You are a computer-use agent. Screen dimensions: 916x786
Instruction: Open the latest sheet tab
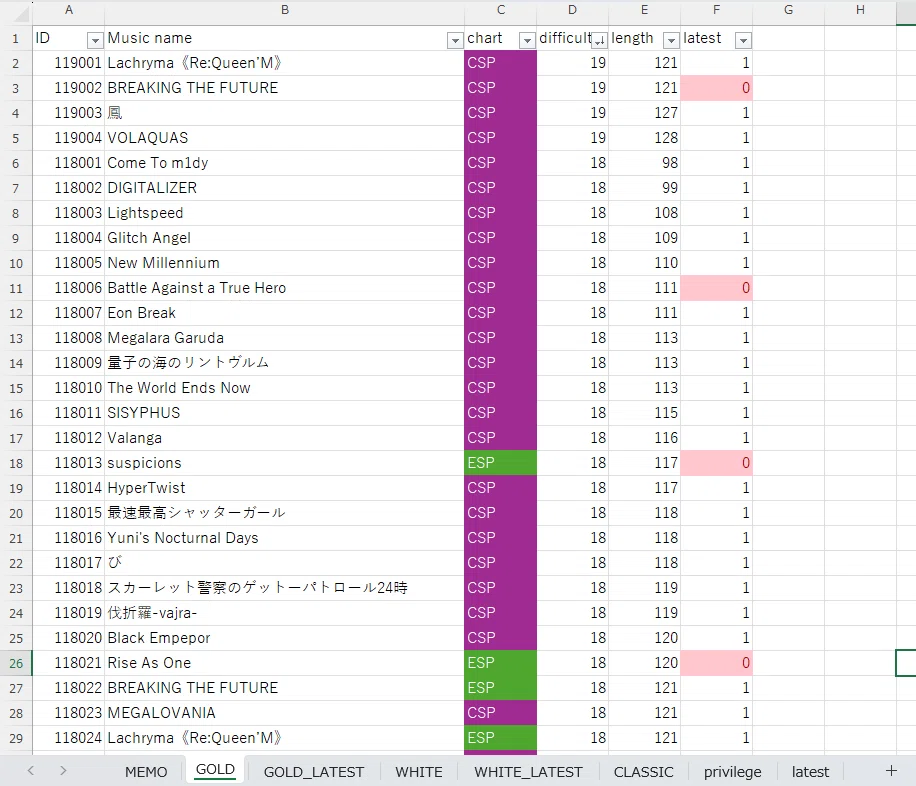(x=810, y=772)
